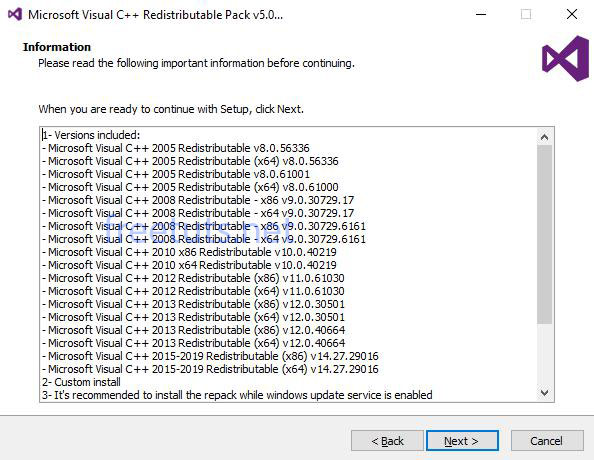This screenshot has width=594, height=460.
Task: Select line '2005 Redistributable v8.0.61001'
Action: point(176,174)
